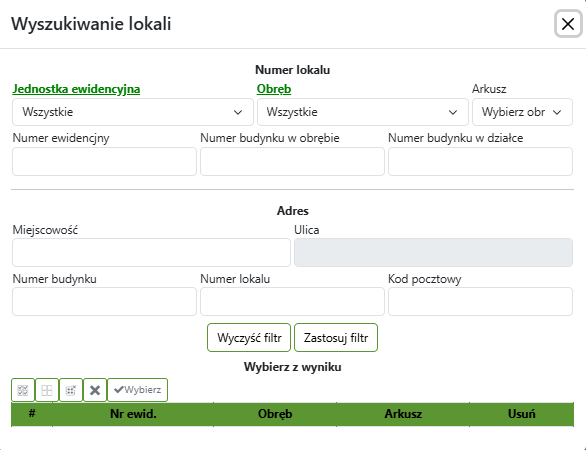Click the Usuń column header
Image resolution: width=586 pixels, height=450 pixels.
coord(521,414)
